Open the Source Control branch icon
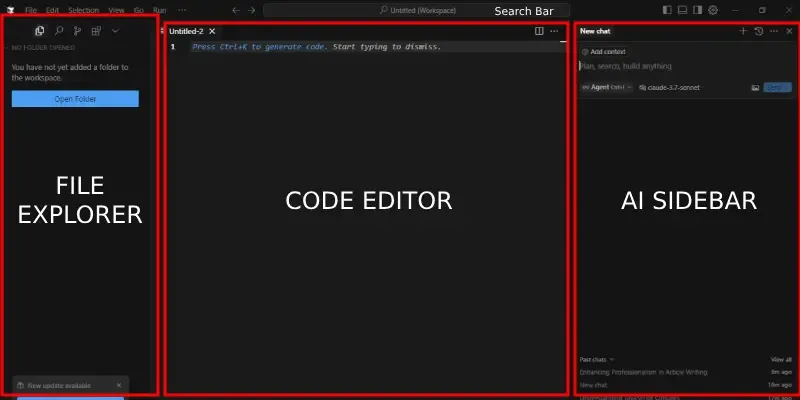 77,31
